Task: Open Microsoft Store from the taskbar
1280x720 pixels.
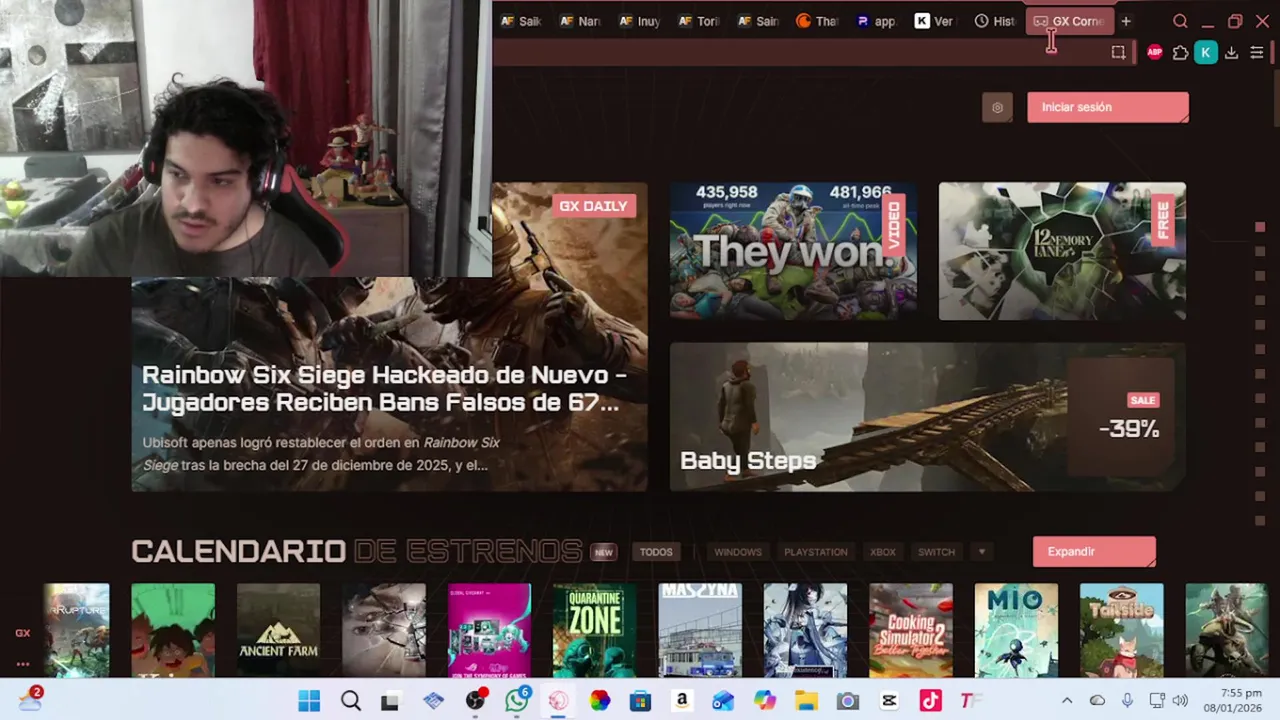Action: click(640, 701)
